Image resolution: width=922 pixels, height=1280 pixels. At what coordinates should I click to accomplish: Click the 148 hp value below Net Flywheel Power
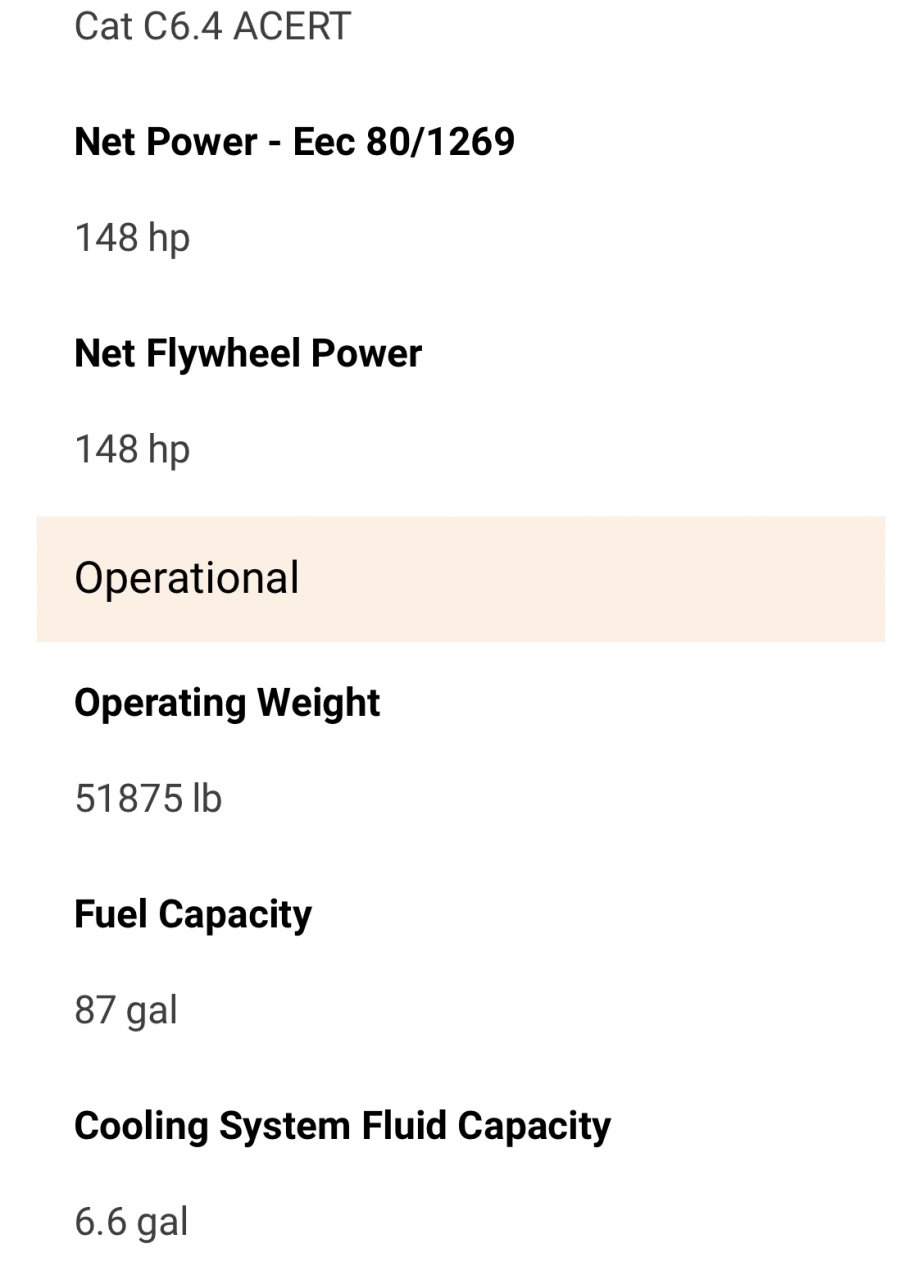pyautogui.click(x=132, y=451)
